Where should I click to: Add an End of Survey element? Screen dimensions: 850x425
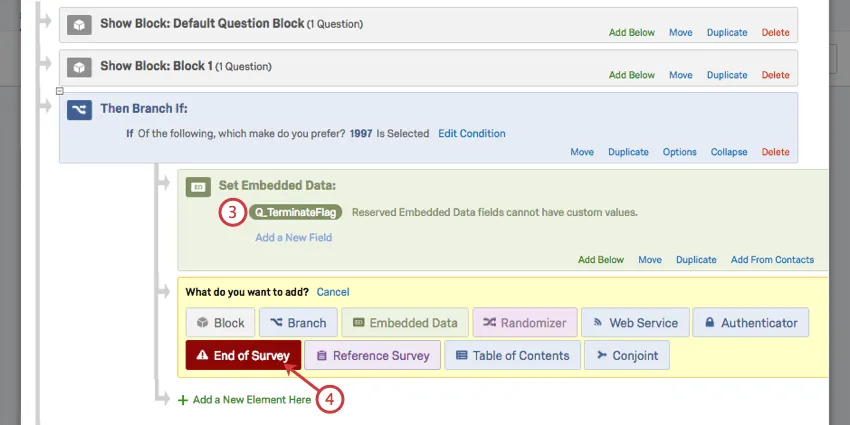243,355
